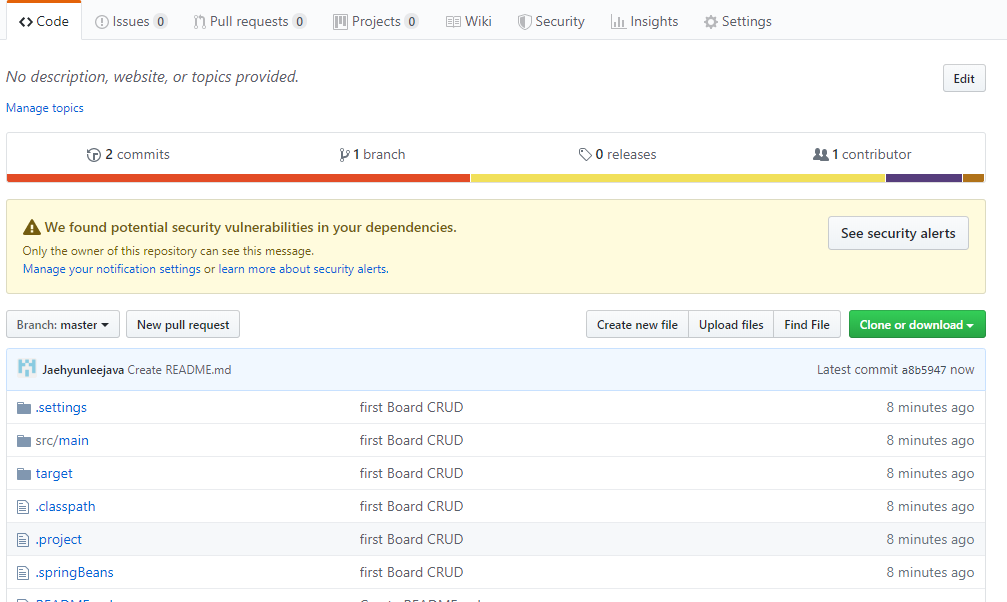1007x602 pixels.
Task: Click the .project file icon
Action: pyautogui.click(x=23, y=540)
